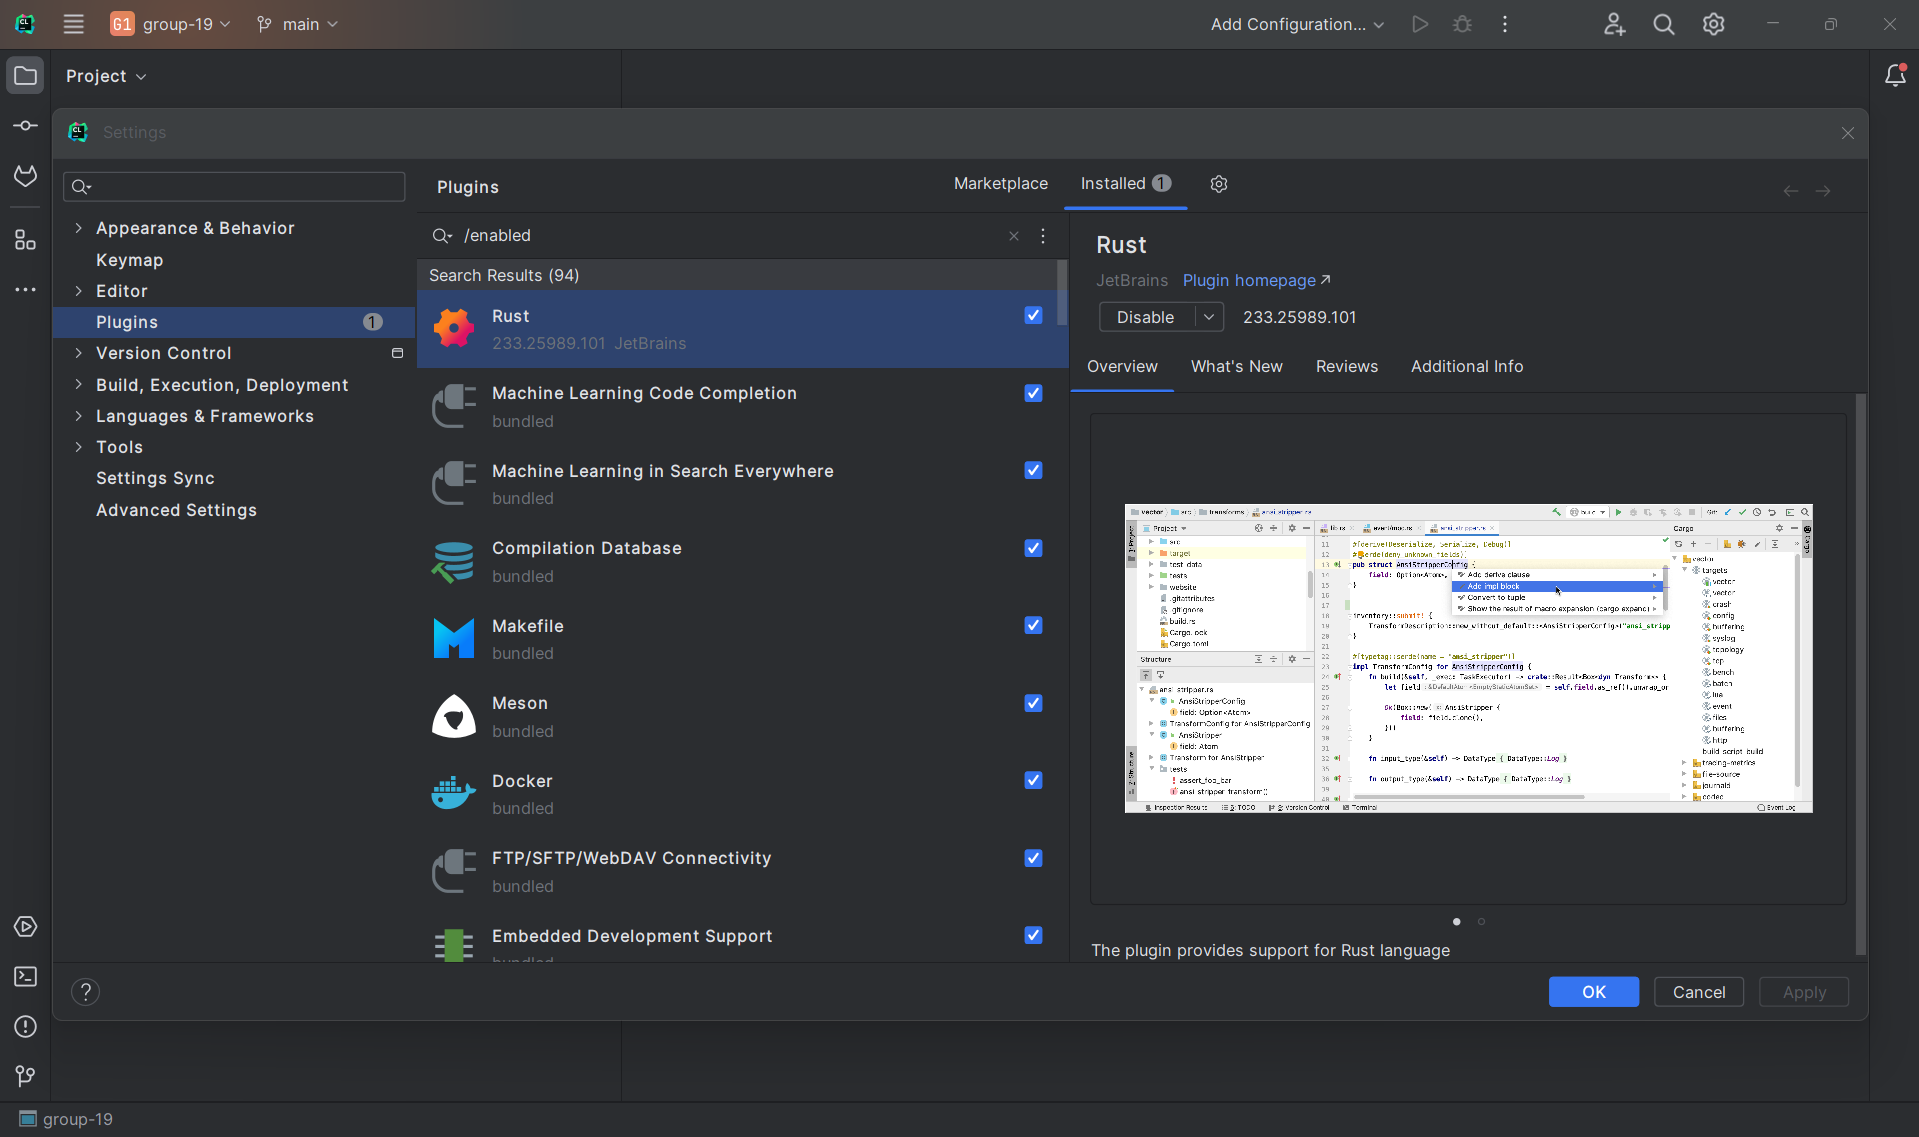
Task: Toggle FTP/SFTP/WebDAV Connectivity checkbox
Action: point(1034,858)
